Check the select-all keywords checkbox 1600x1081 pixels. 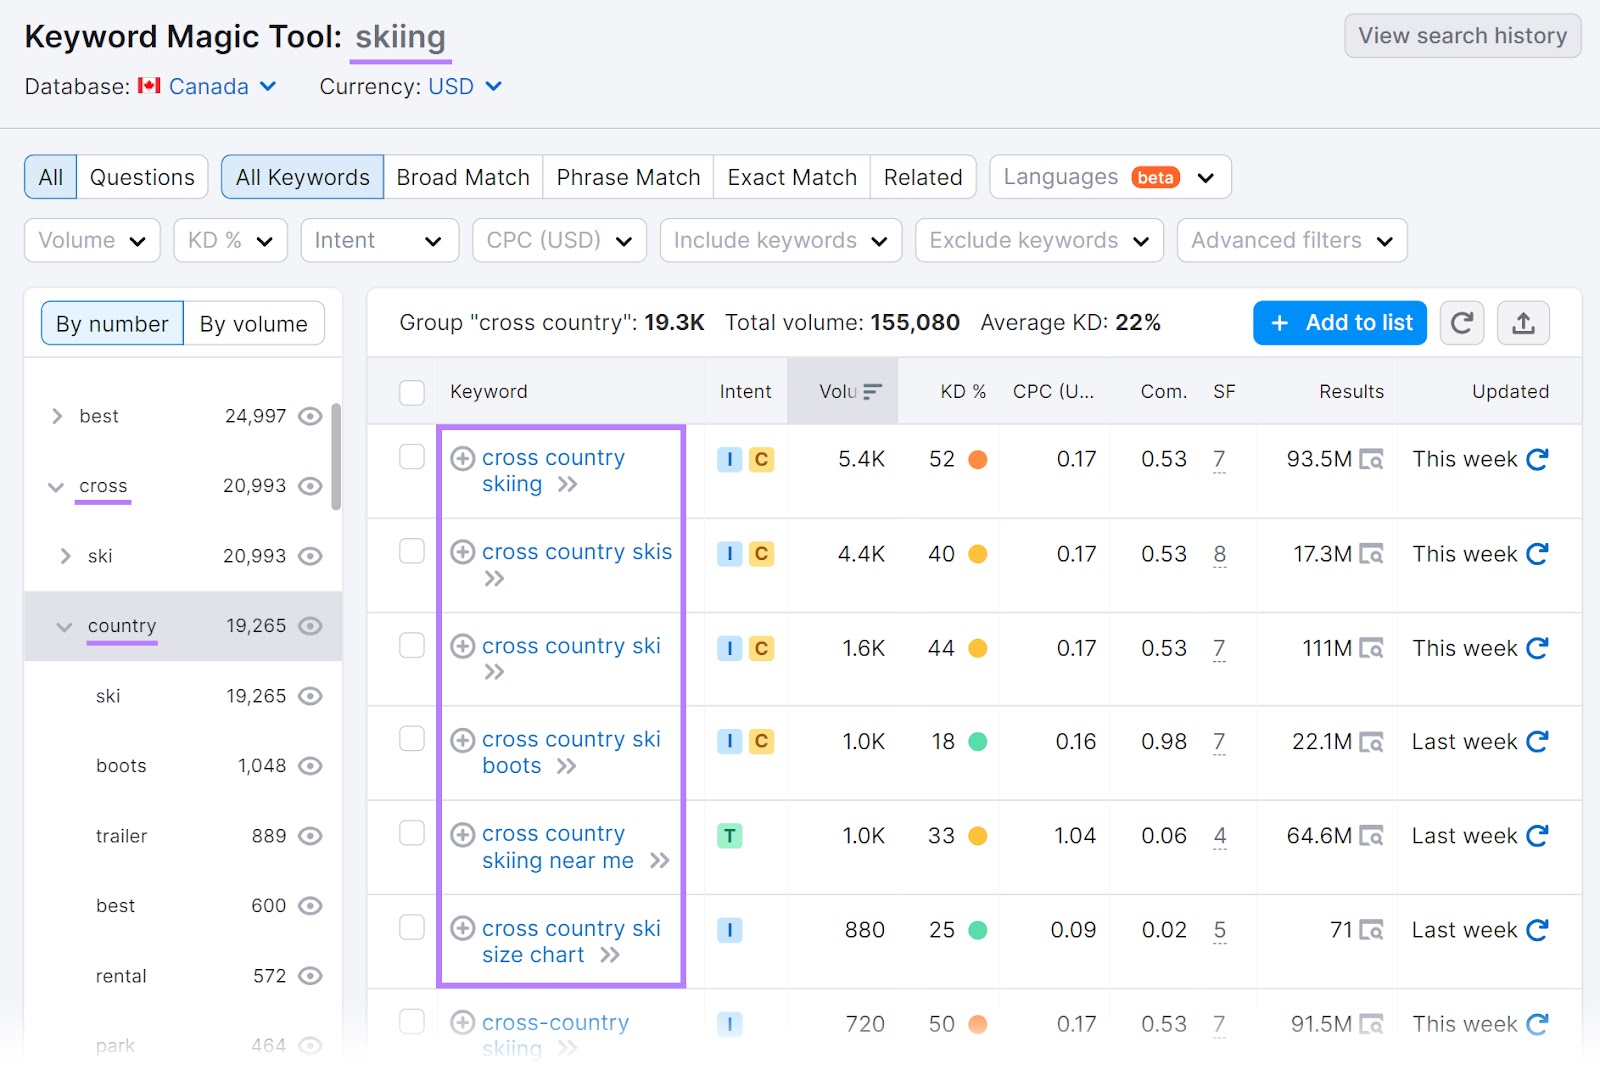[x=411, y=391]
